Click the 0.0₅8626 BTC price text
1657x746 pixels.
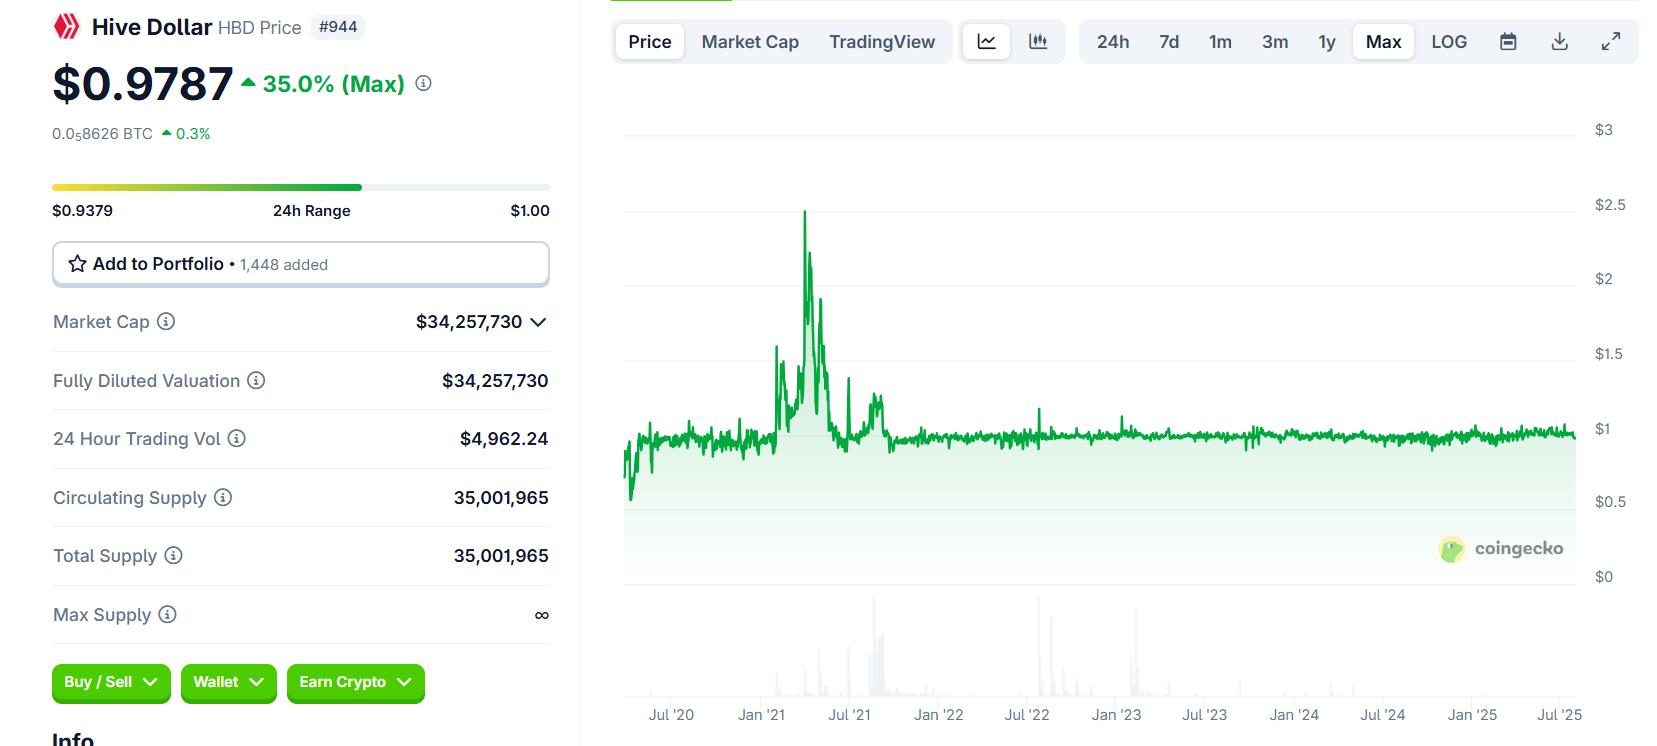(x=102, y=134)
